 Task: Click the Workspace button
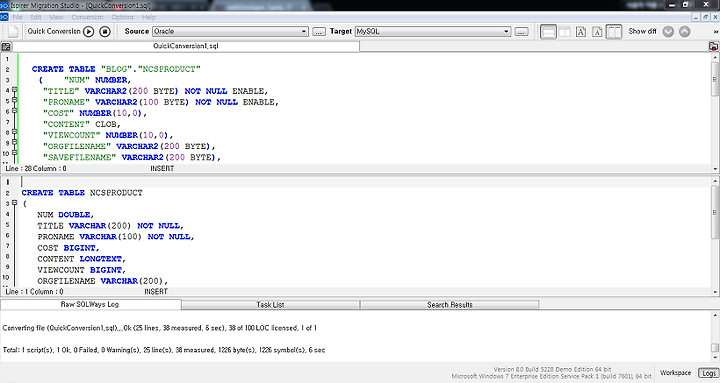click(675, 373)
